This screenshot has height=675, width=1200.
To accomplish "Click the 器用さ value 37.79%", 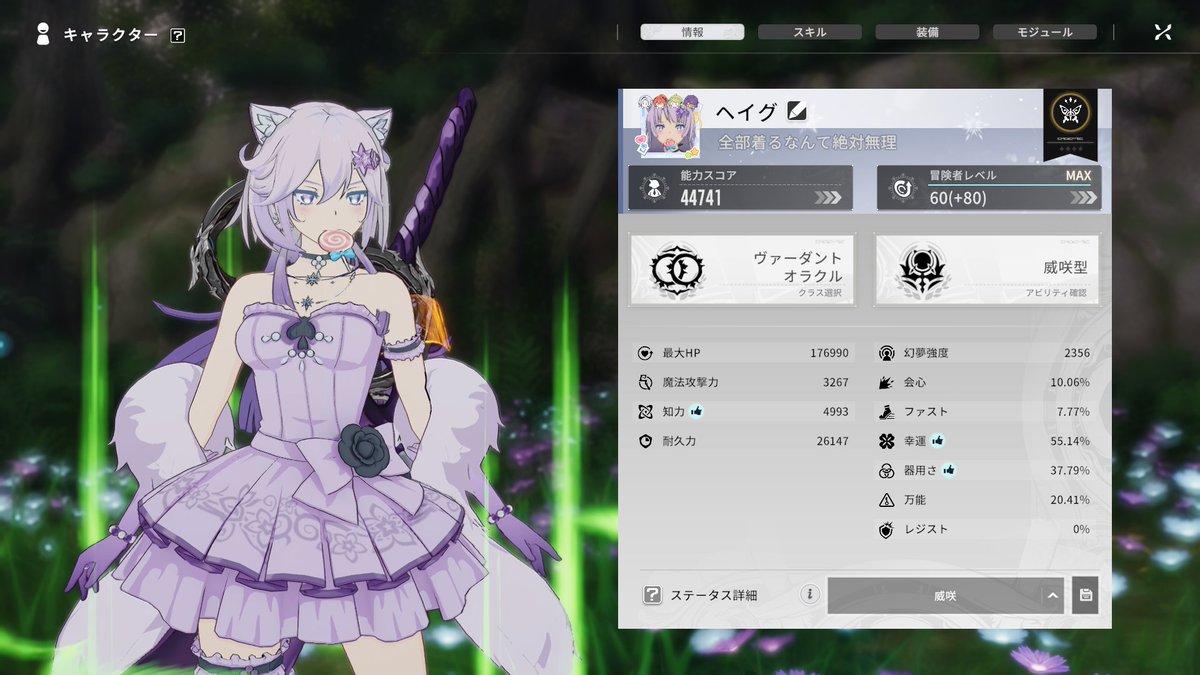I will pos(1070,470).
